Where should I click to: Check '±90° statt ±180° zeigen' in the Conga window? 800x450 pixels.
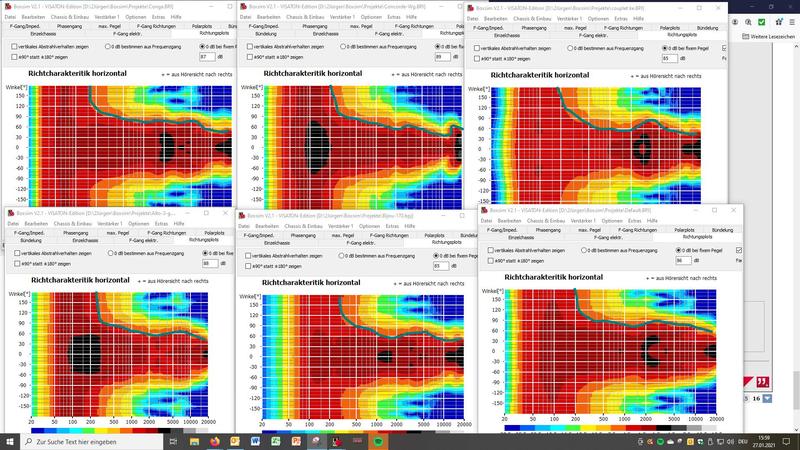click(14, 57)
